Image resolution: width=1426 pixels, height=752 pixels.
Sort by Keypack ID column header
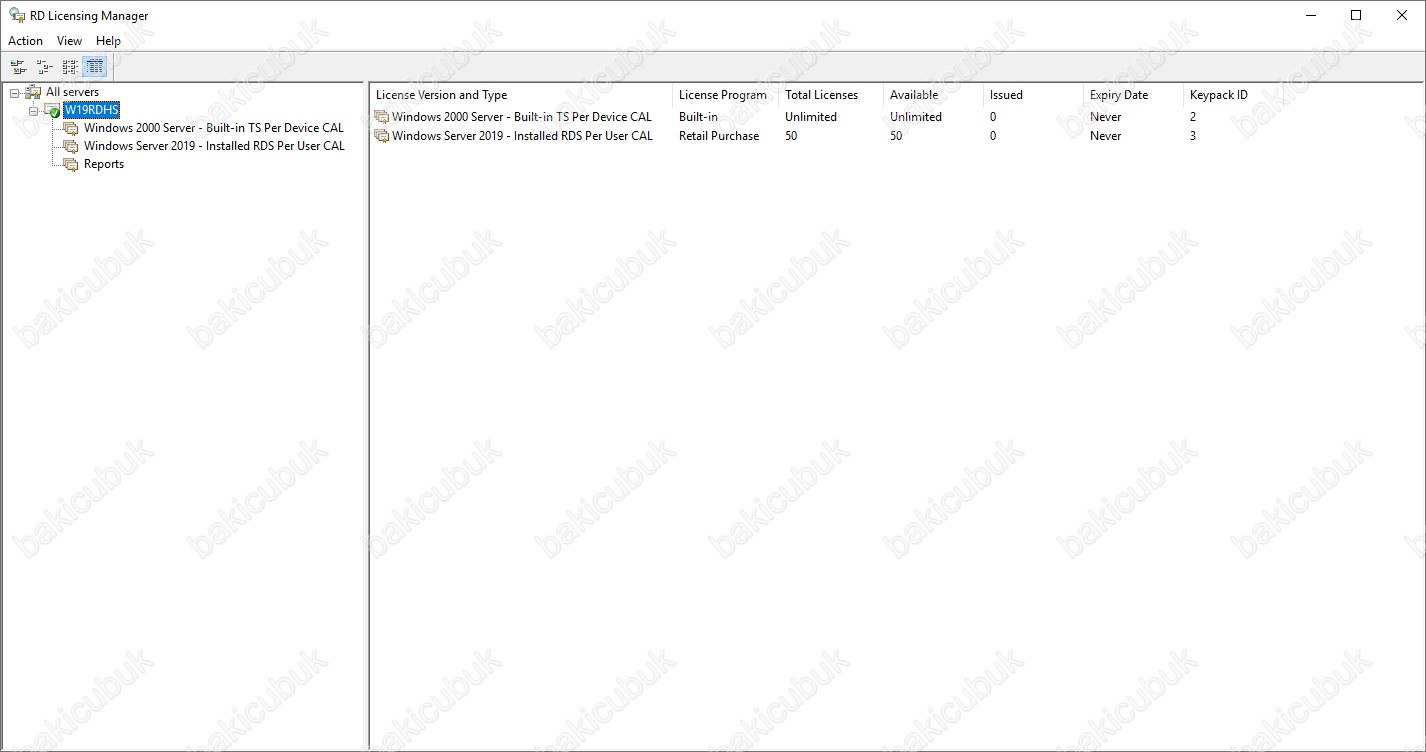(x=1233, y=95)
